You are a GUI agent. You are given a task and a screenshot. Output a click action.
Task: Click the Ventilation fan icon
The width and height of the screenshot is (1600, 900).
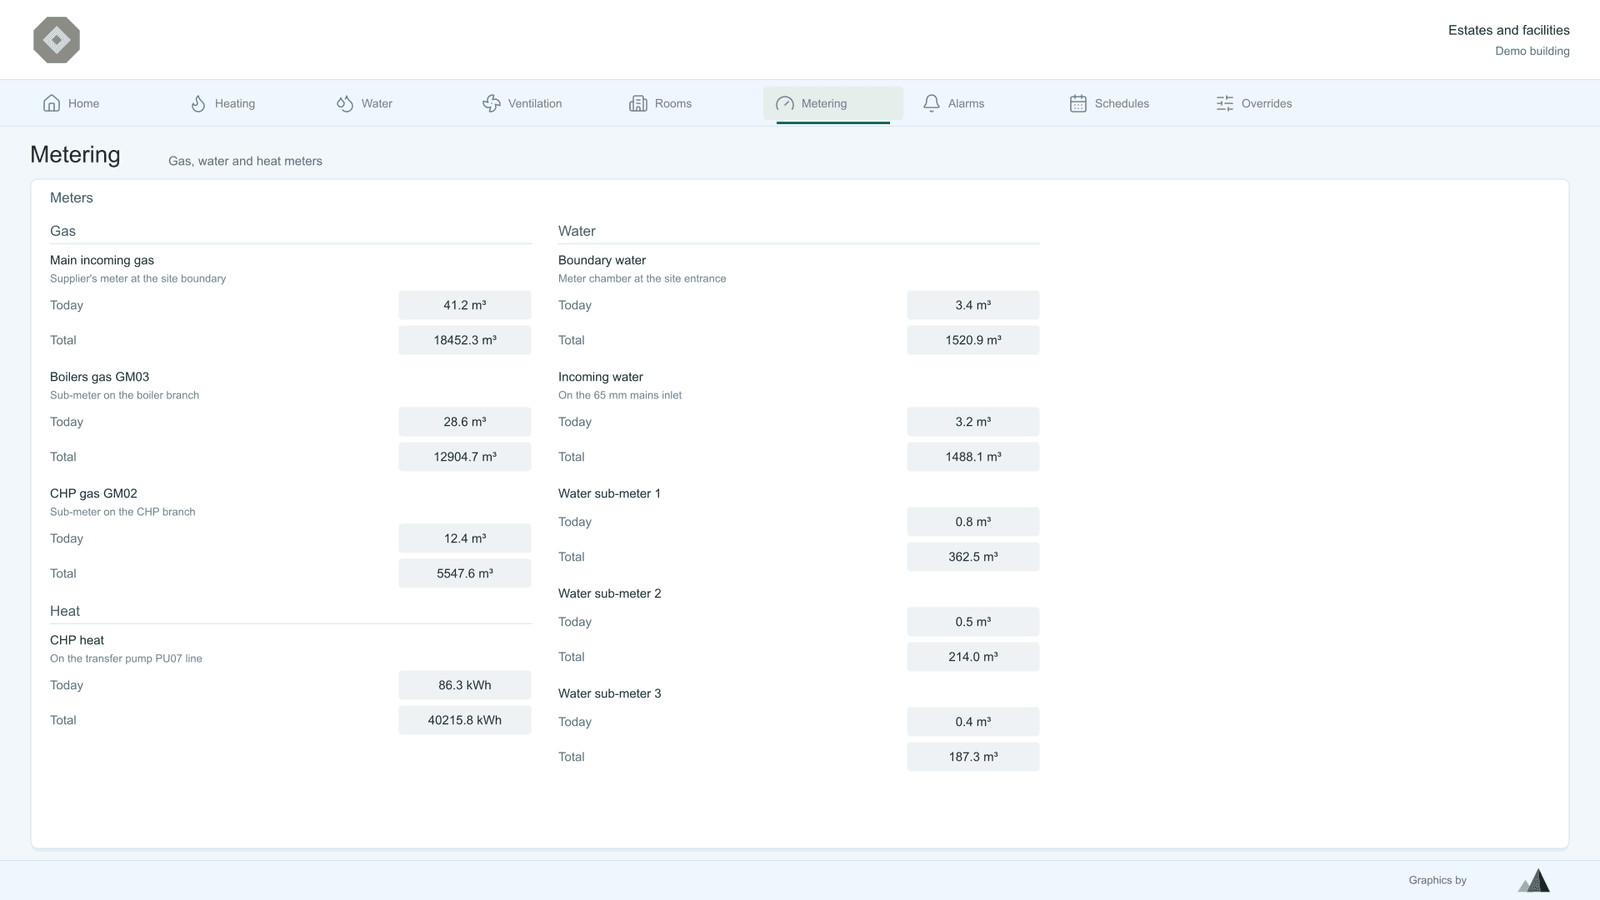(x=491, y=103)
